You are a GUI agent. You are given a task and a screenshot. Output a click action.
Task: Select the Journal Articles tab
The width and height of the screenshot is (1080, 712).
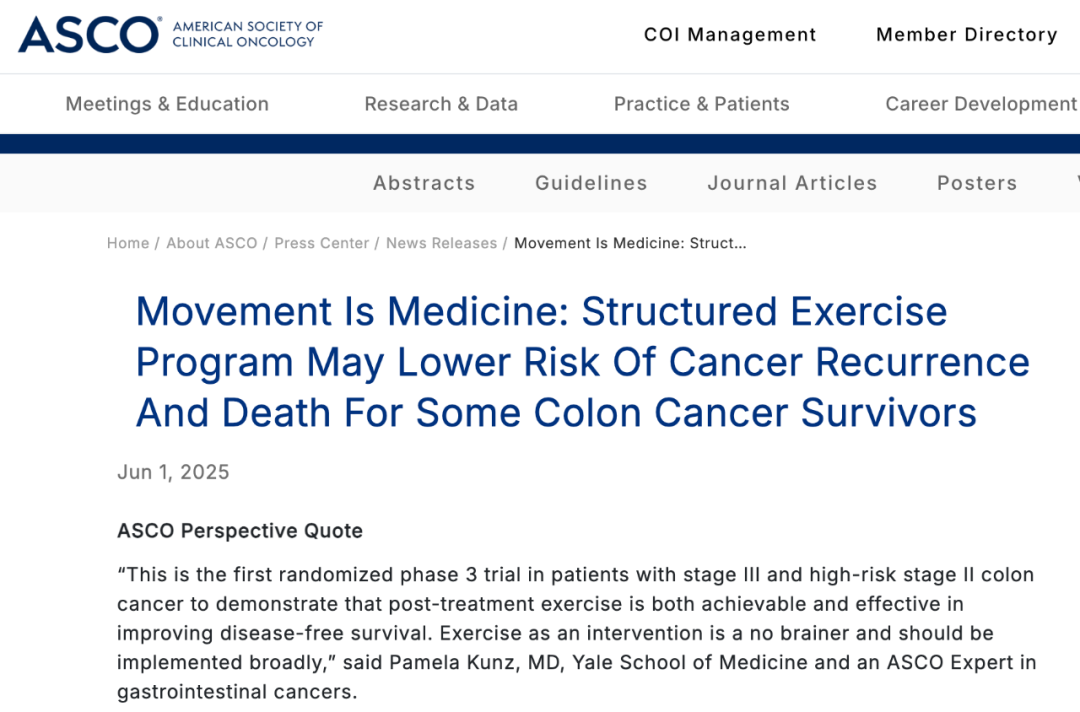pos(792,183)
